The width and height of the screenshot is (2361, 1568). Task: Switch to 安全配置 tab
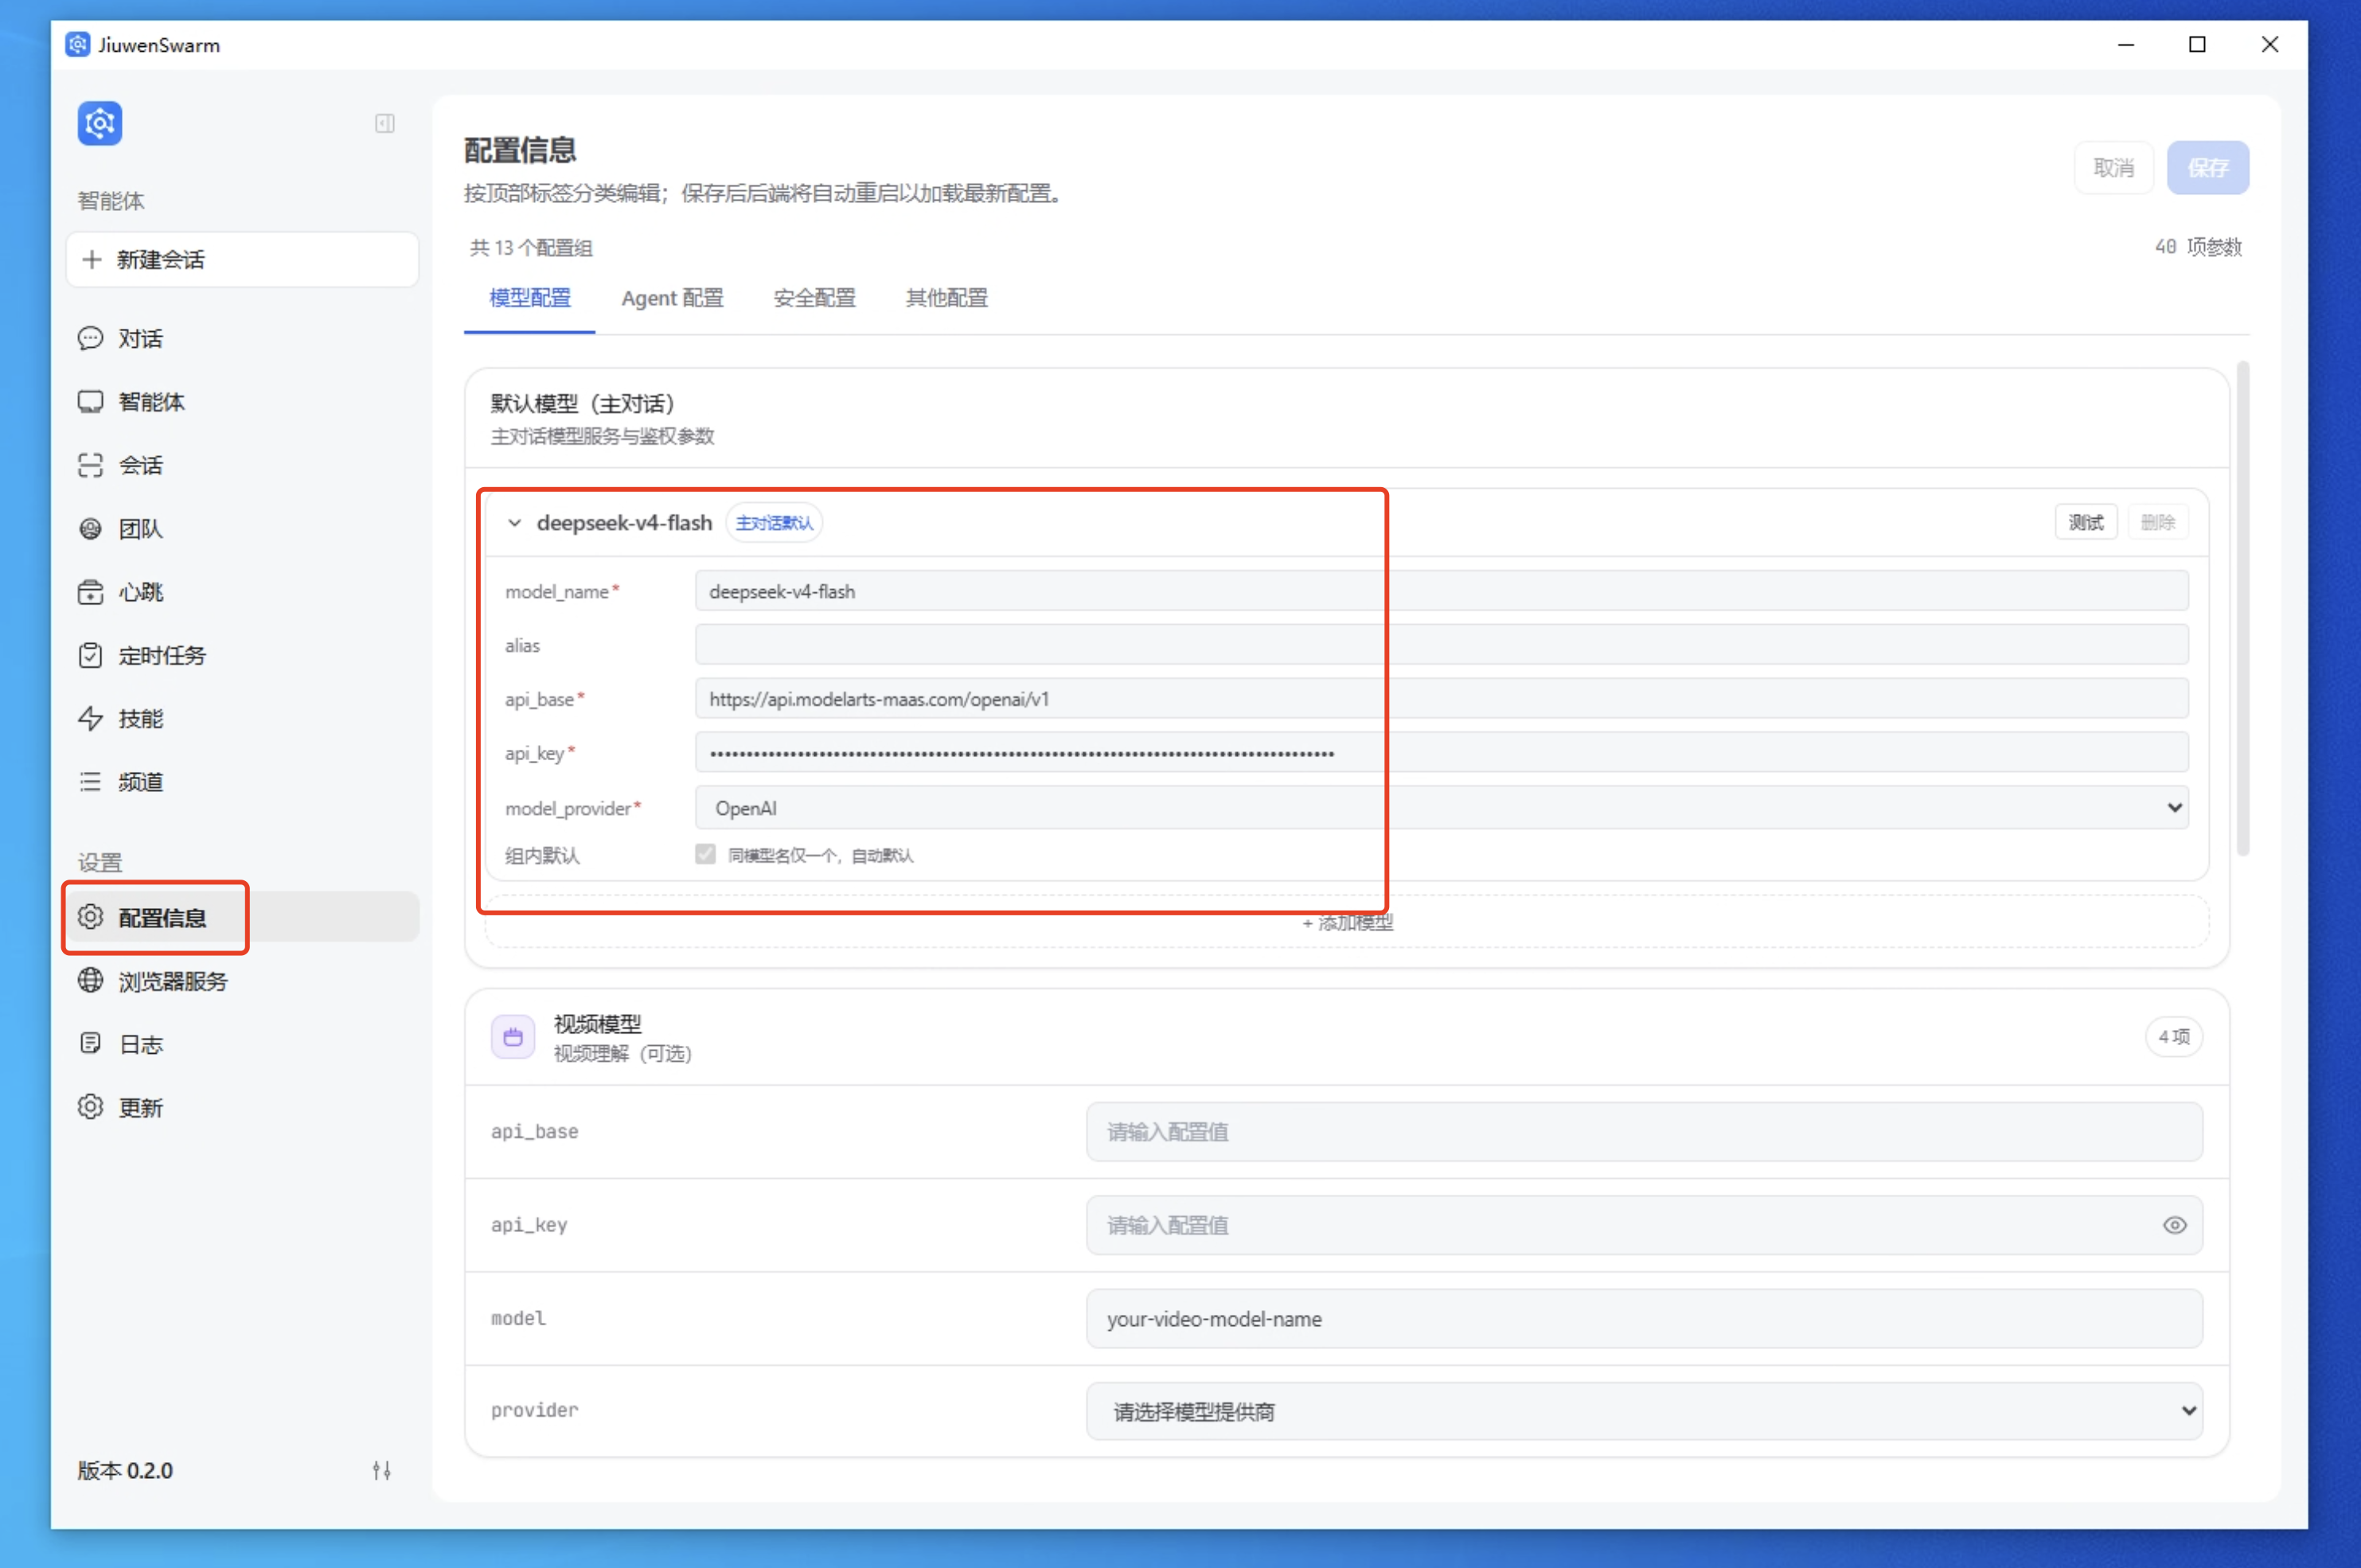coord(814,298)
